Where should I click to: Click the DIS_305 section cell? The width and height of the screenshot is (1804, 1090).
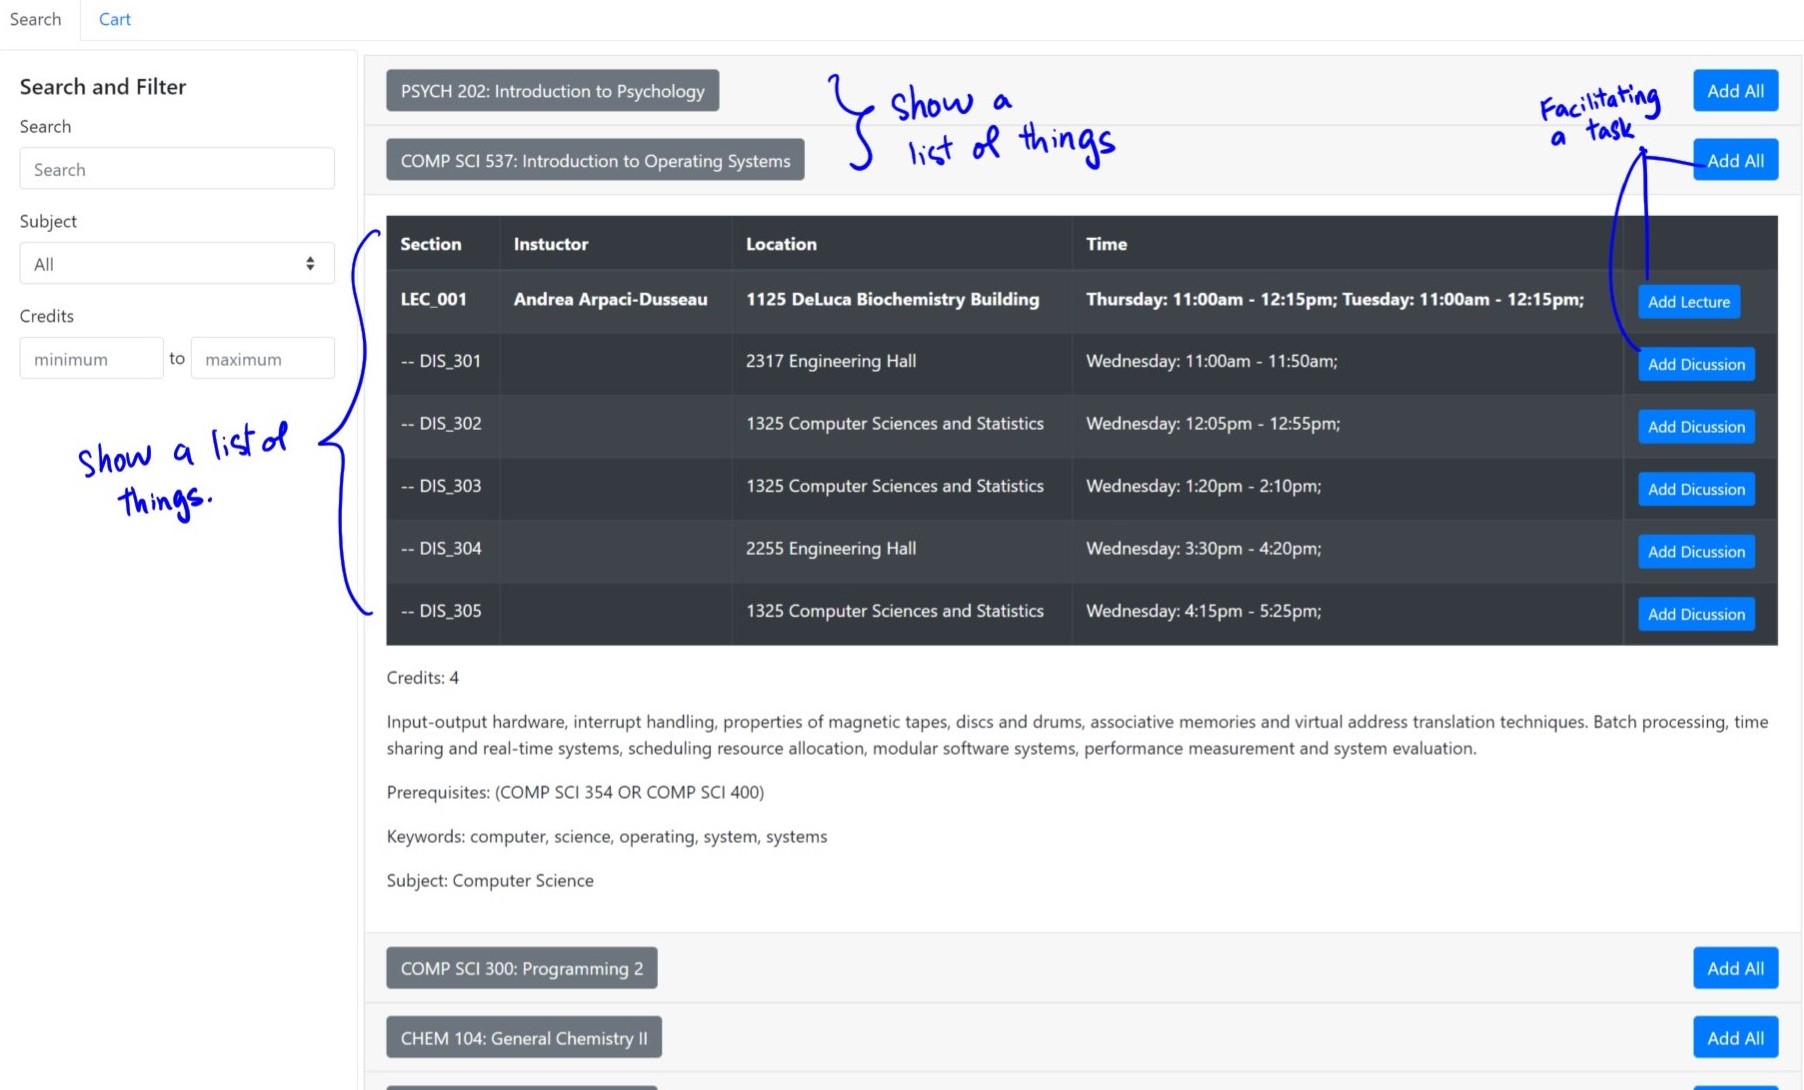click(443, 613)
